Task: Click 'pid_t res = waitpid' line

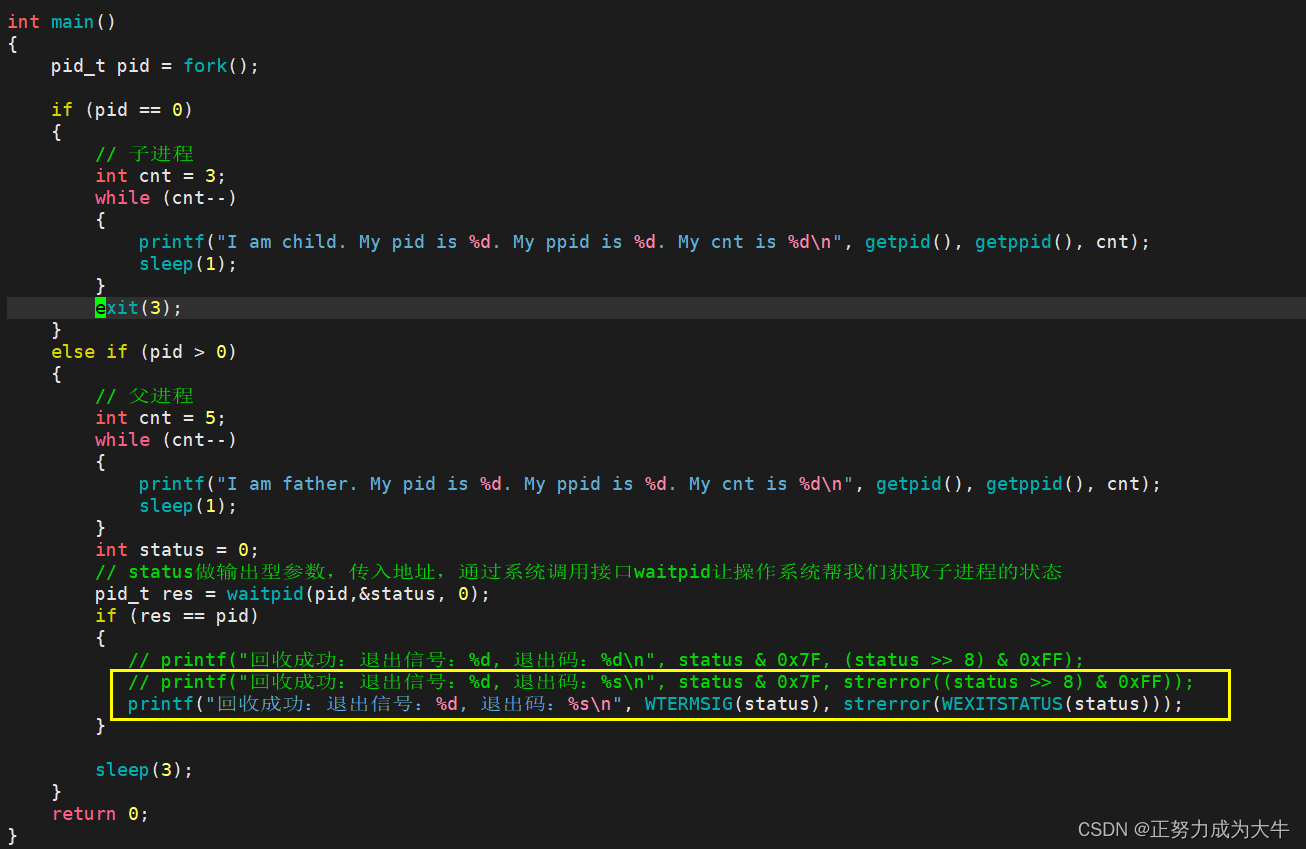Action: click(x=293, y=593)
